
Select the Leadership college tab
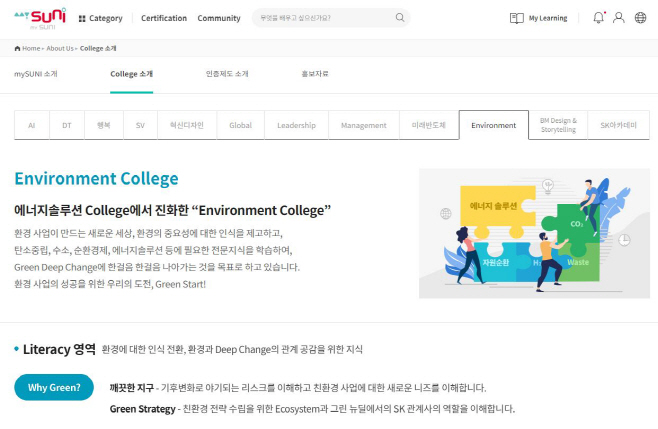click(x=296, y=125)
